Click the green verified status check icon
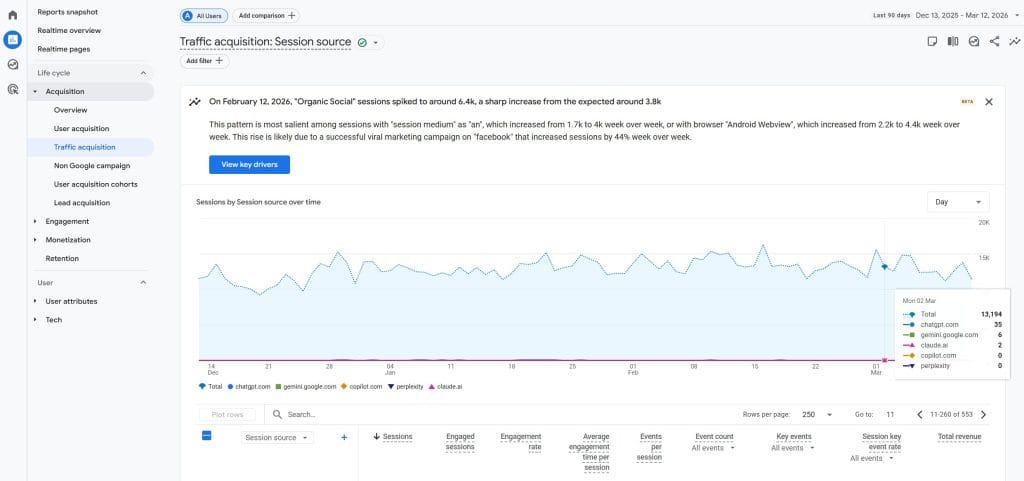1024x481 pixels. 362,42
